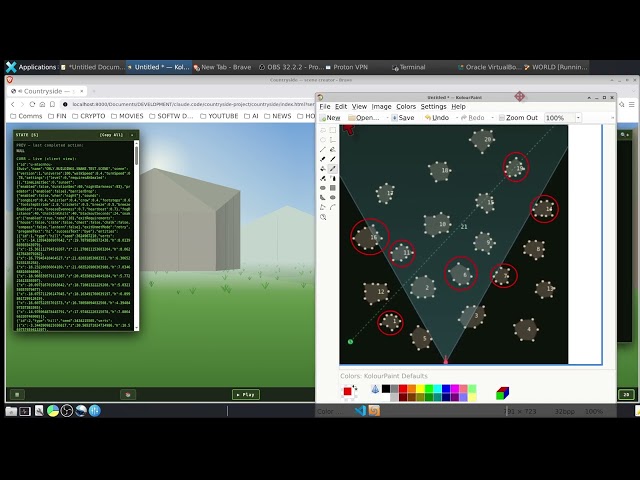Click the foreground/background color indicator

tap(348, 392)
